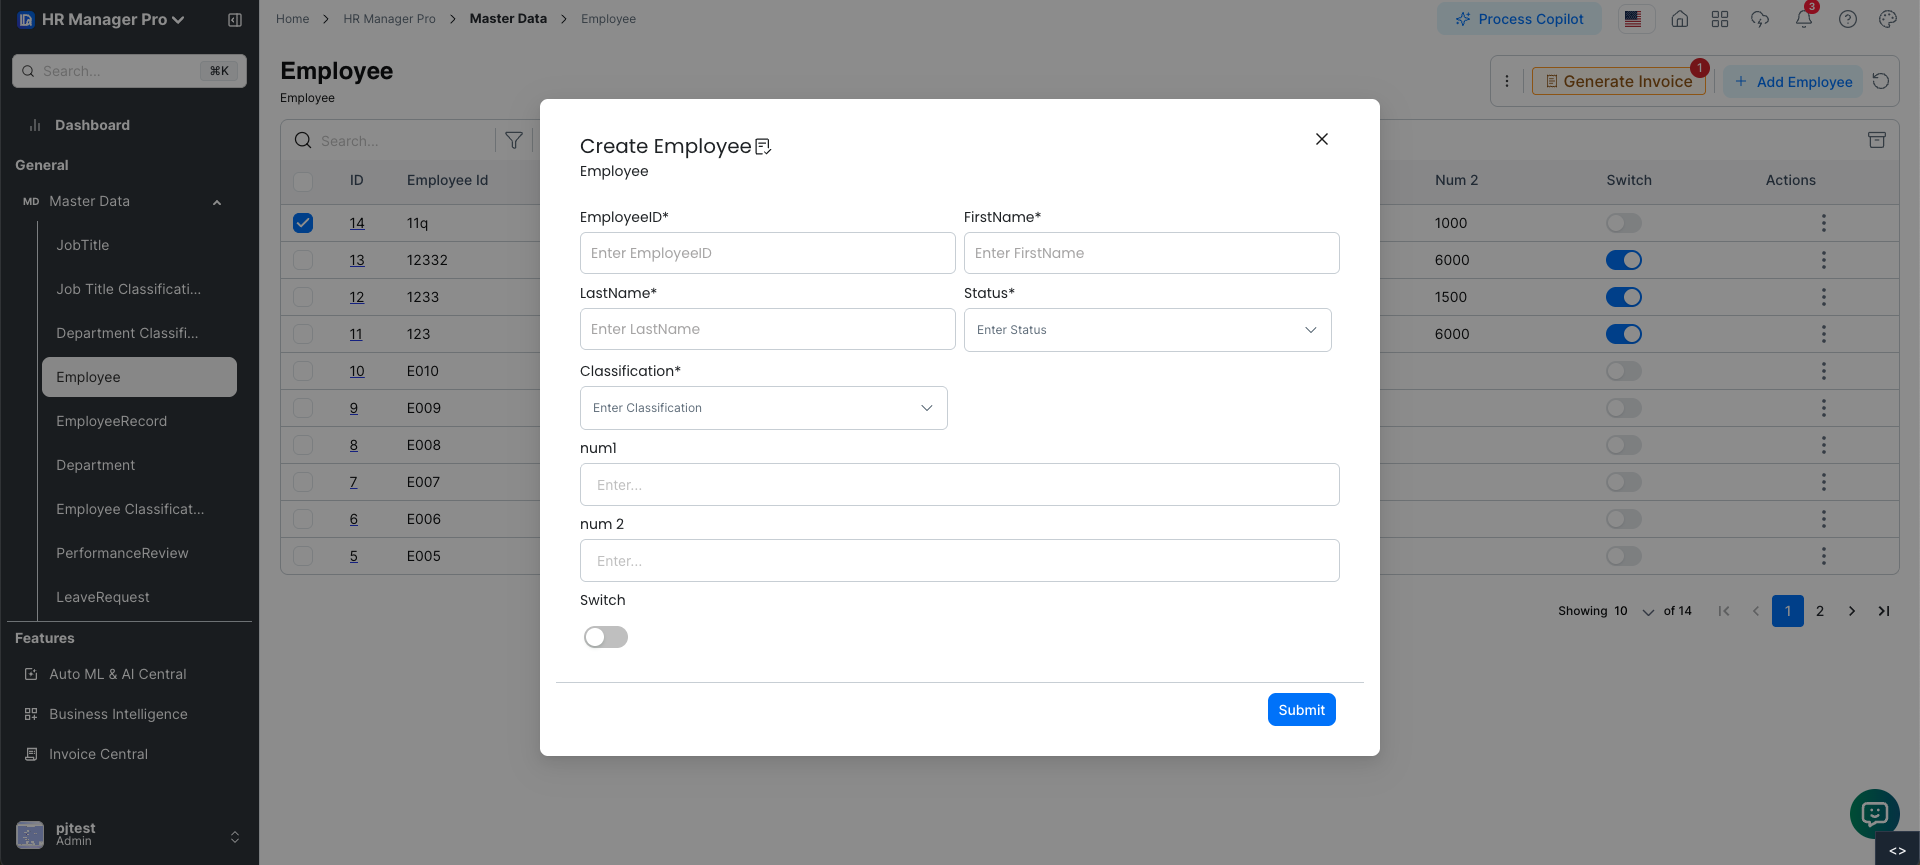Open the Classification dropdown
Viewport: 1920px width, 865px height.
click(x=763, y=408)
